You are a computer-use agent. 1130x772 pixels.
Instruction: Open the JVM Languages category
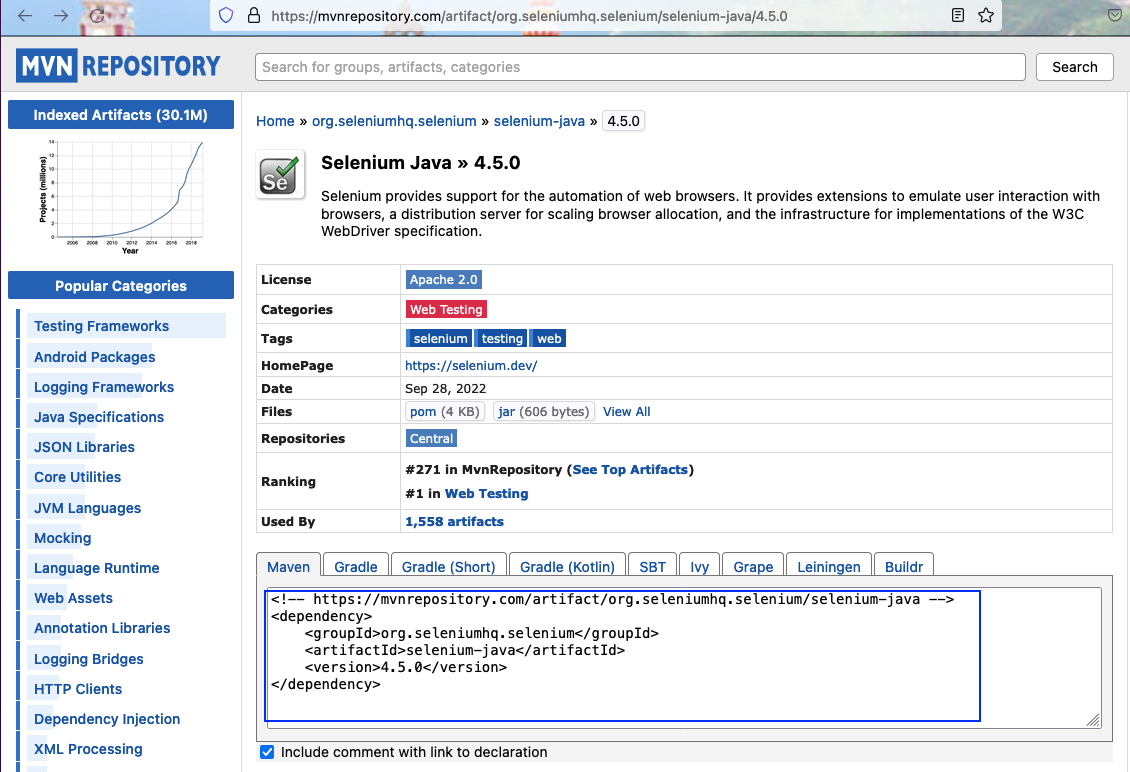87,508
